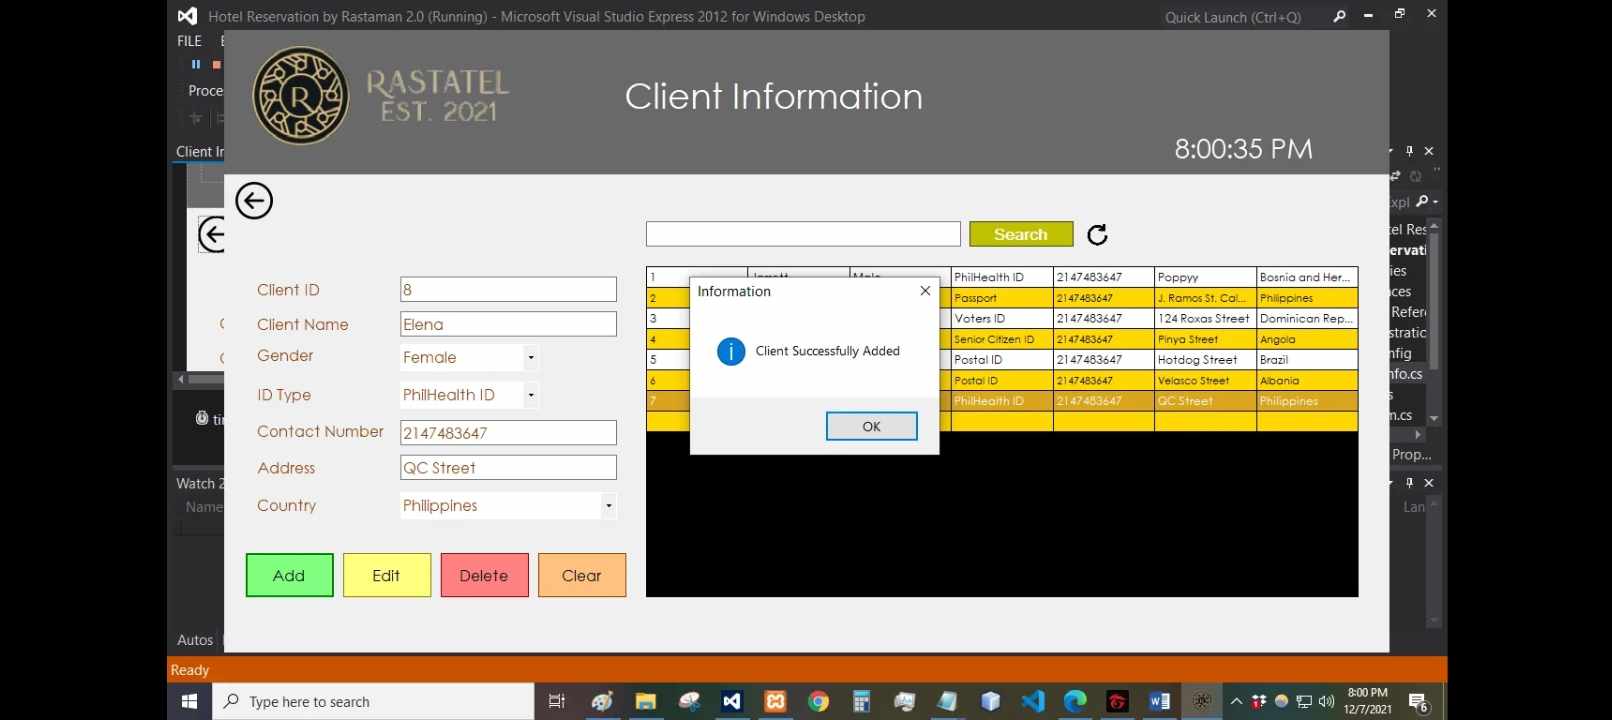Open Task View from the taskbar

557,702
